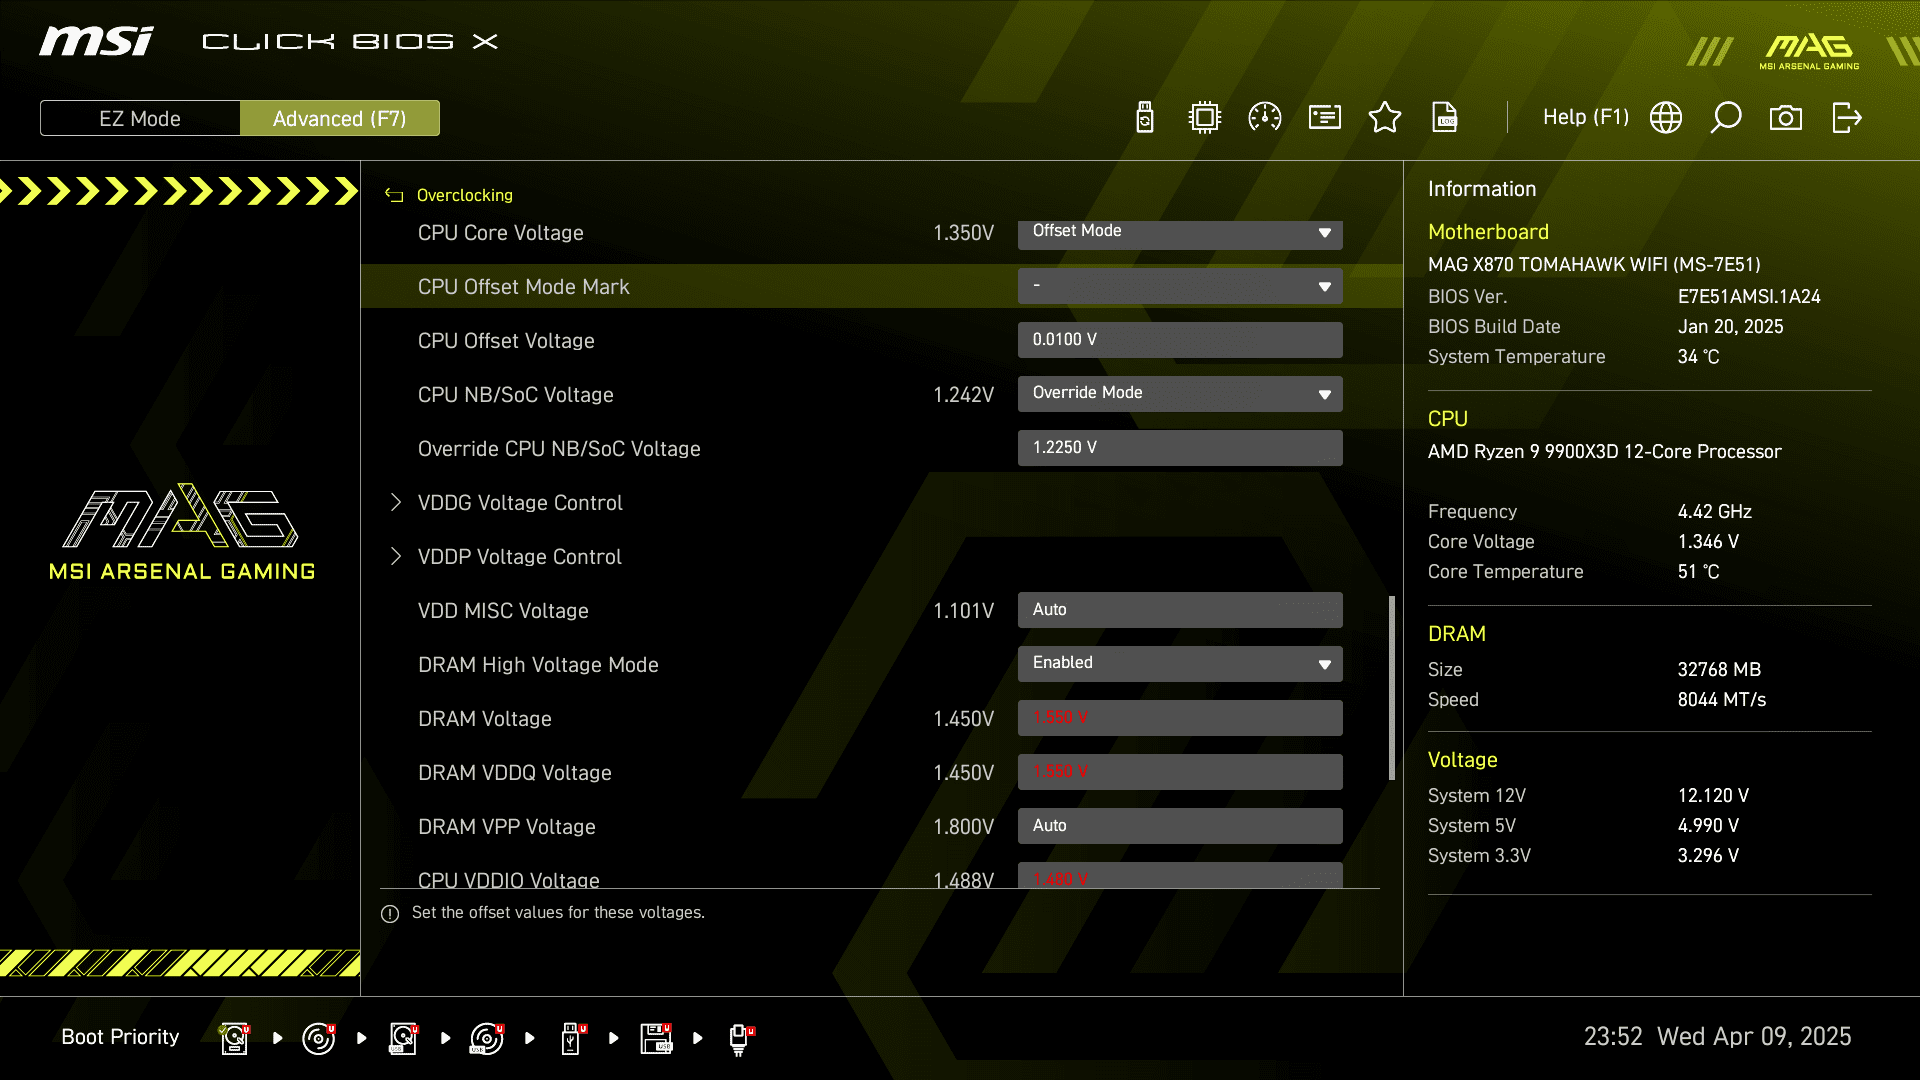Viewport: 1920px width, 1080px height.
Task: Select Advanced (F7) mode
Action: click(x=340, y=118)
